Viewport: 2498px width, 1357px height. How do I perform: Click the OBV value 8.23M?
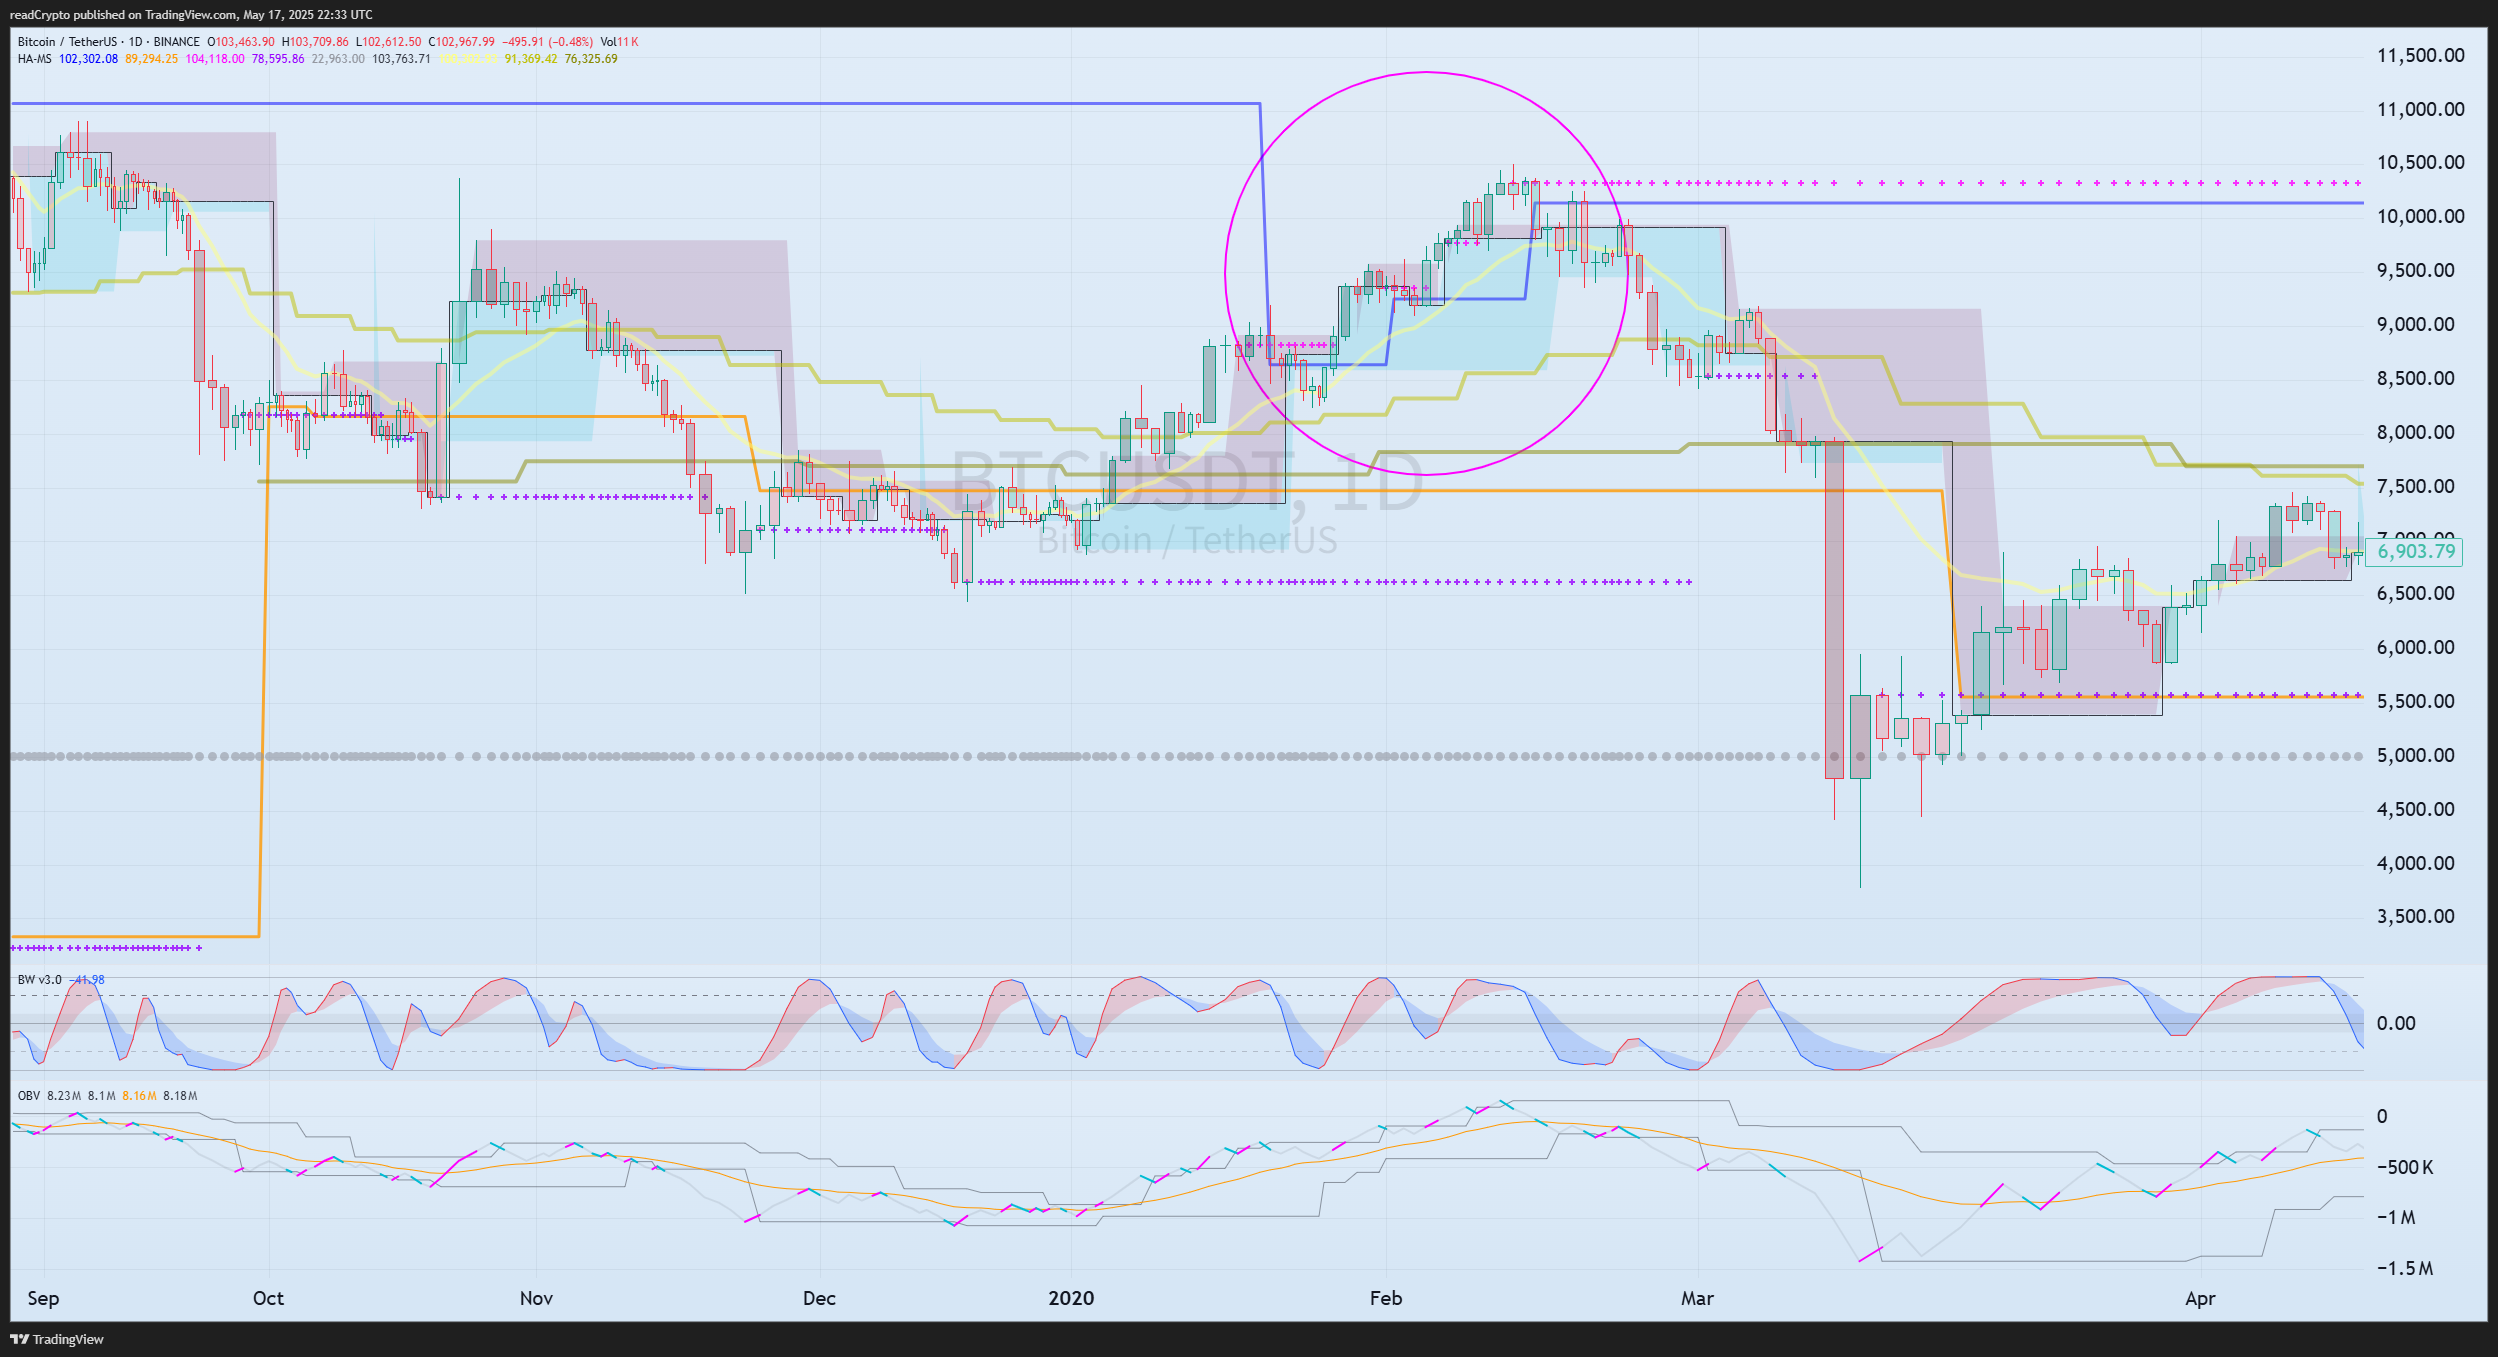(x=64, y=1096)
